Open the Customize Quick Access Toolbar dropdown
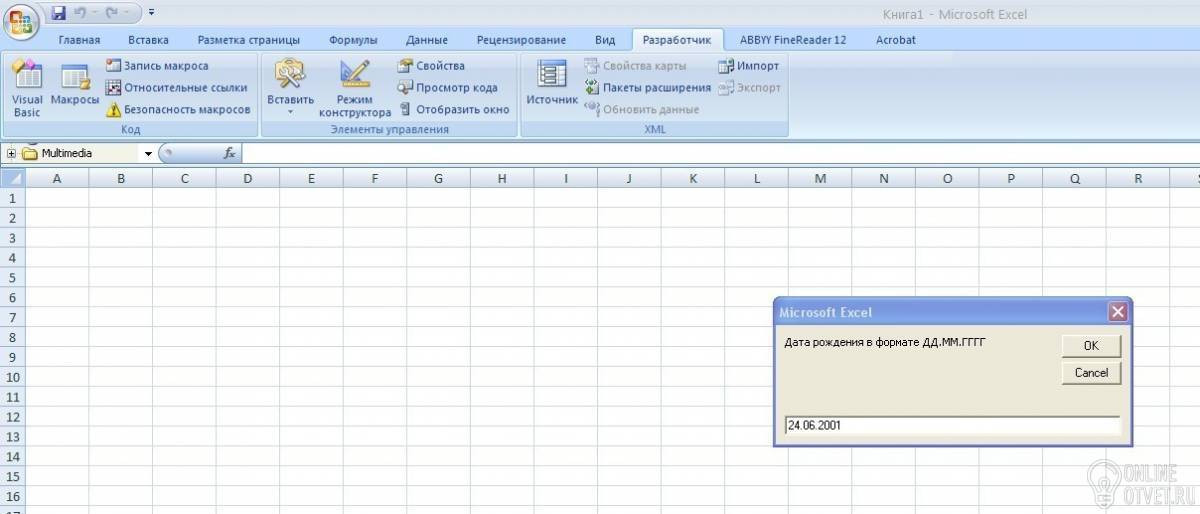 (x=151, y=13)
